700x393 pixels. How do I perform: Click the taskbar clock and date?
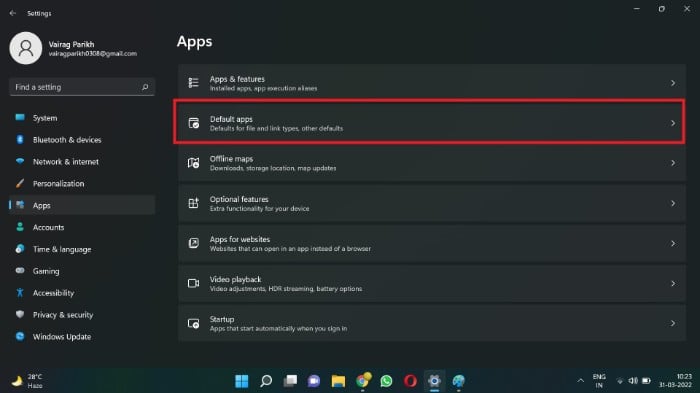pyautogui.click(x=675, y=380)
